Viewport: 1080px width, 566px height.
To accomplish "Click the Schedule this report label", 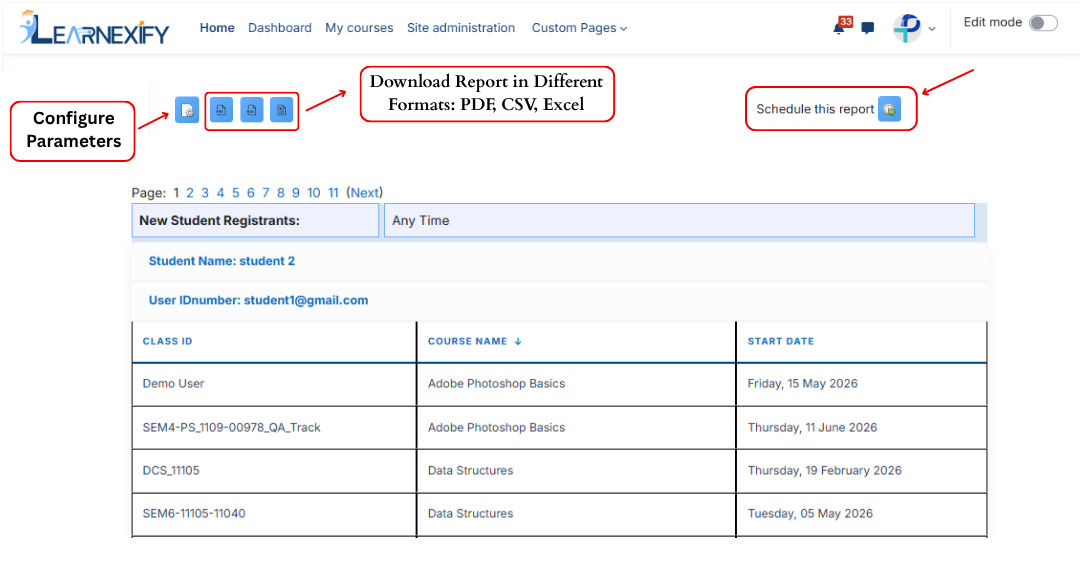I will [815, 109].
